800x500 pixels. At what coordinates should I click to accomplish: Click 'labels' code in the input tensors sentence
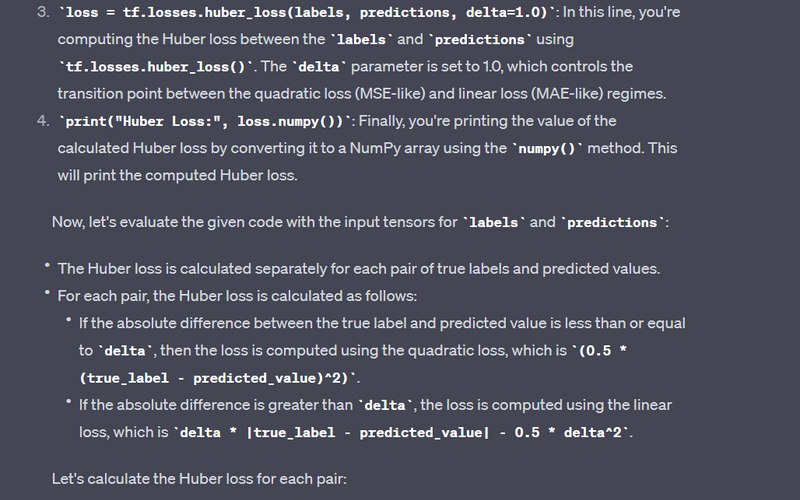tap(494, 222)
